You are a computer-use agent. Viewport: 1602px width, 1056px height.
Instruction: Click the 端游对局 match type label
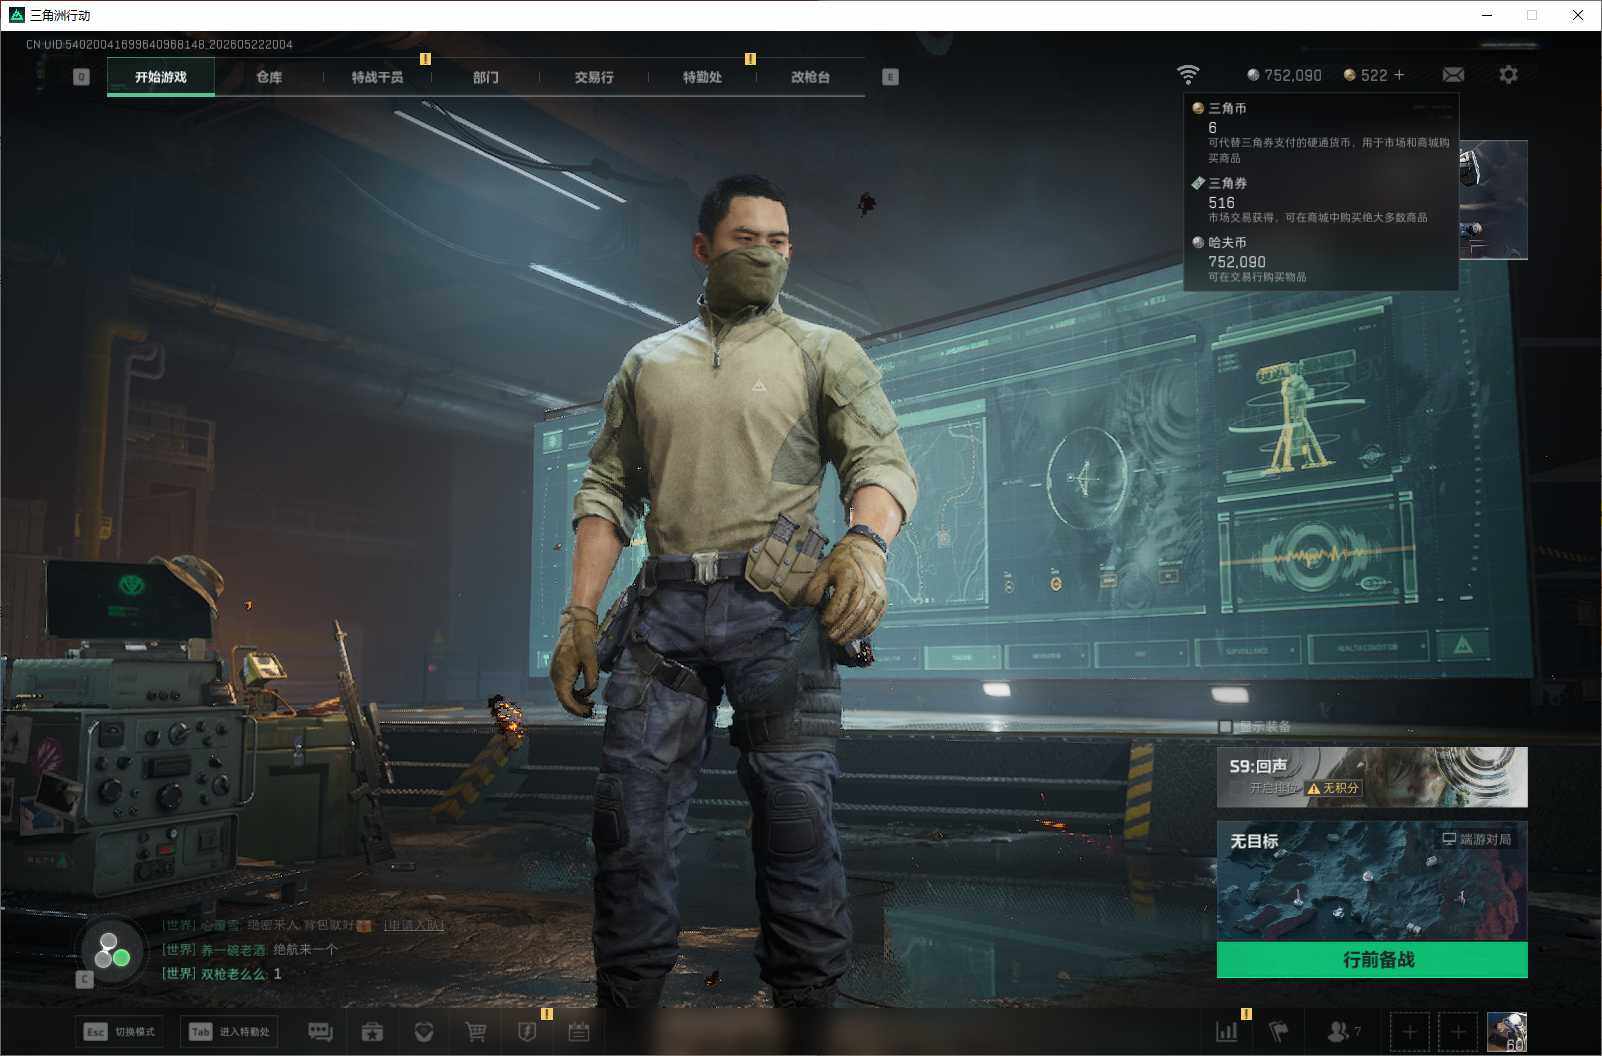pos(1476,839)
